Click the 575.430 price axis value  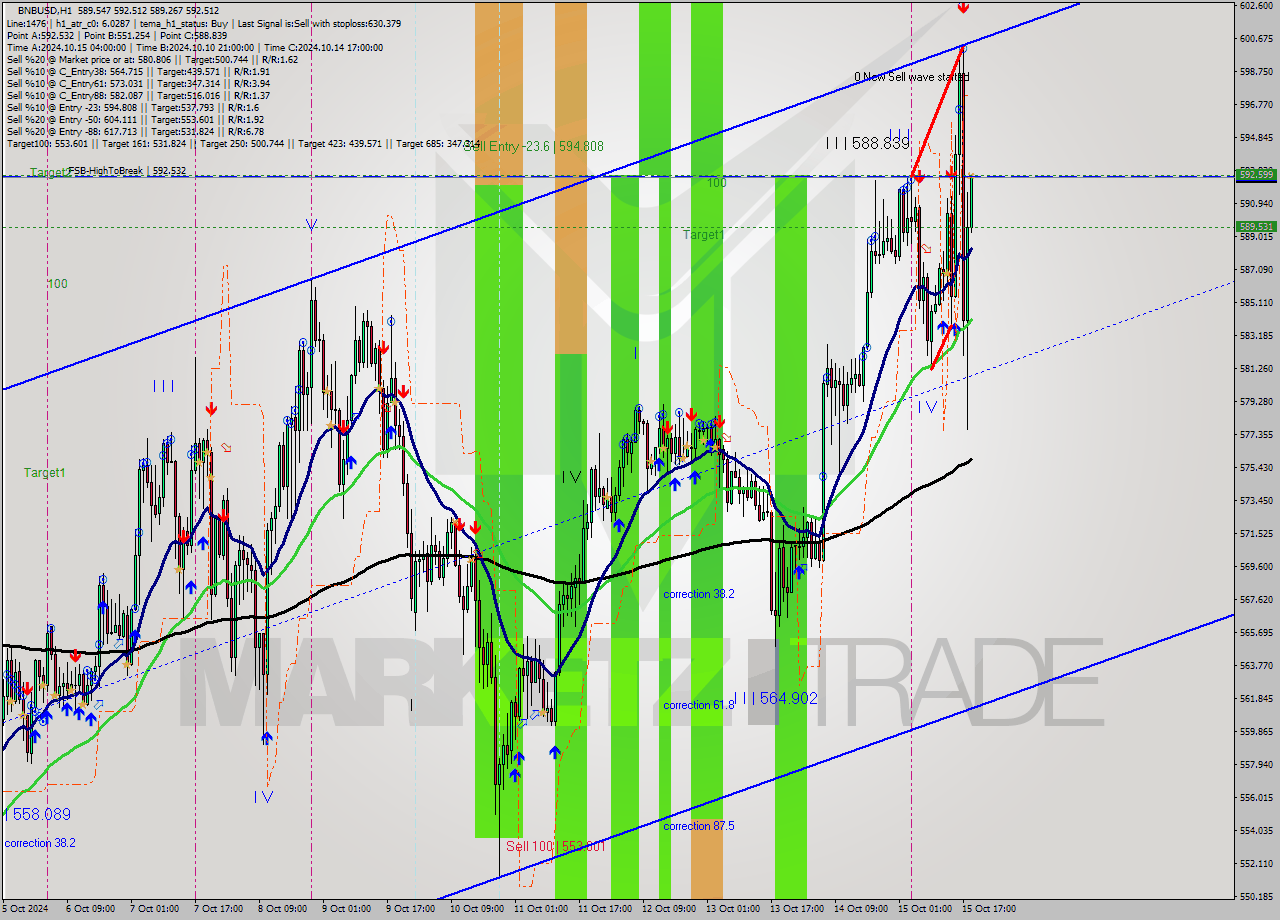tap(1256, 468)
